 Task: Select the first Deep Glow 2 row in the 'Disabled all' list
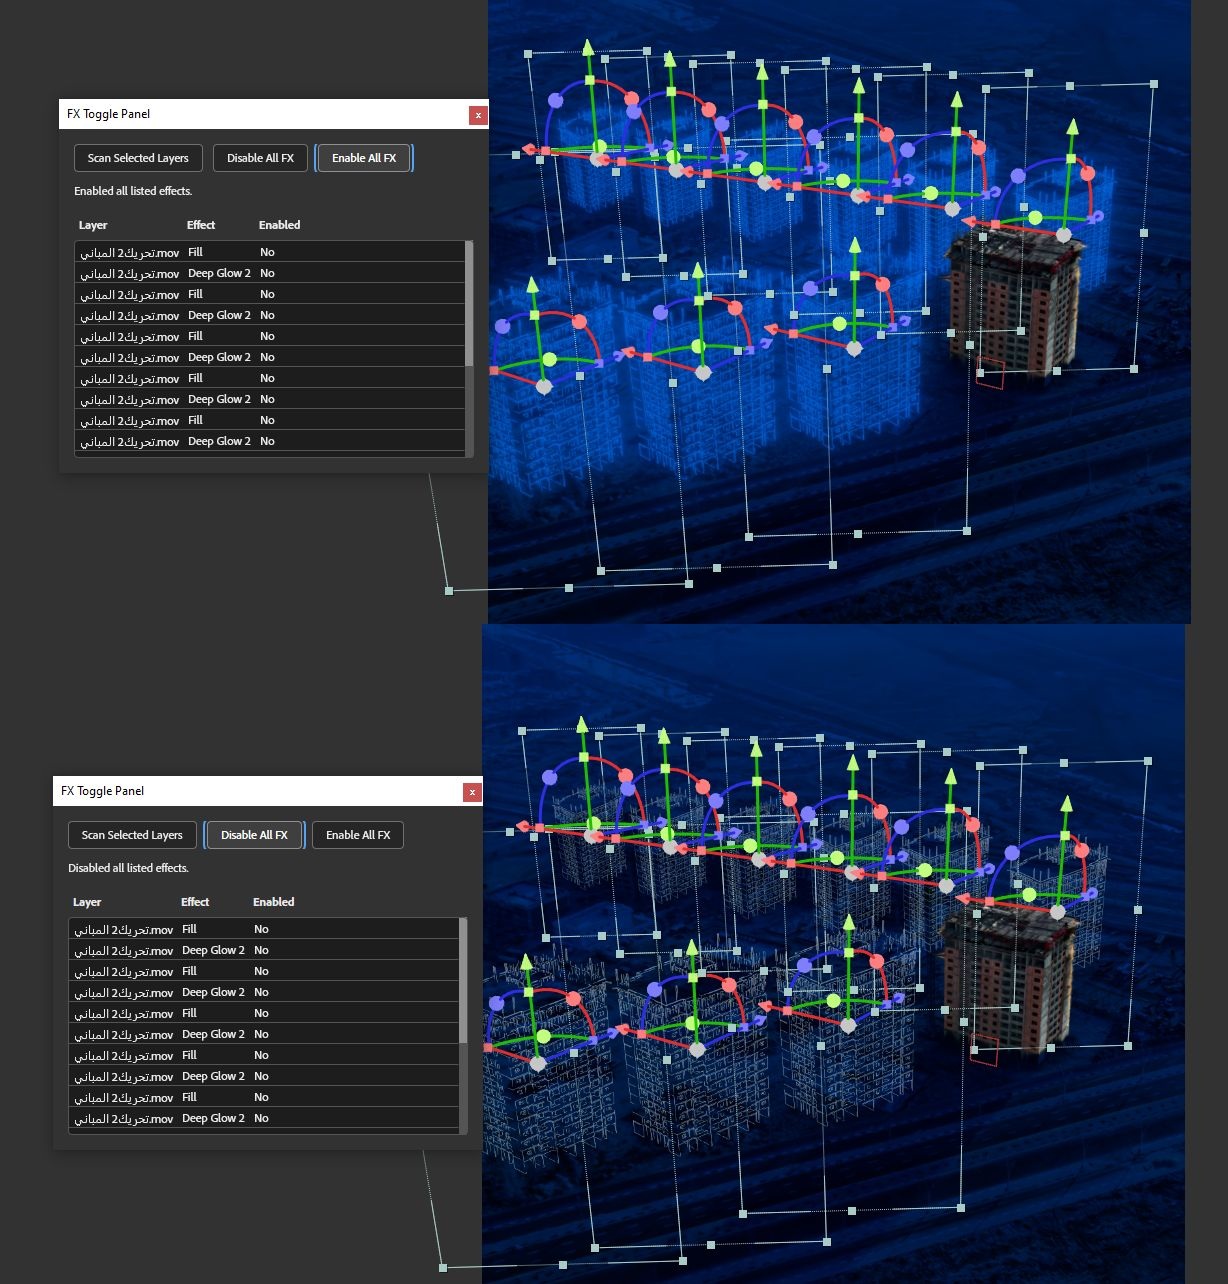click(x=264, y=950)
